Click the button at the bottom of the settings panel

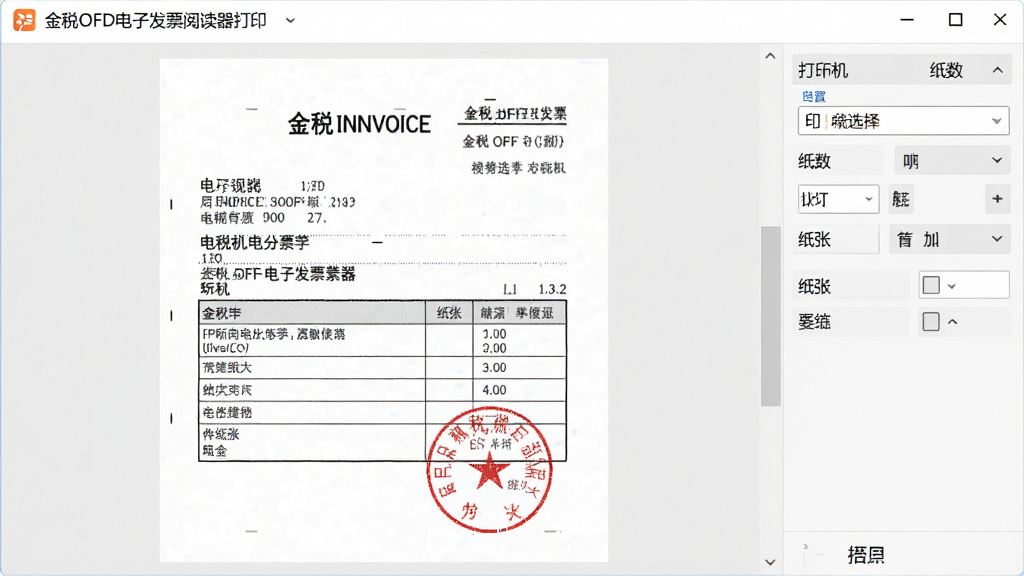pyautogui.click(x=866, y=555)
